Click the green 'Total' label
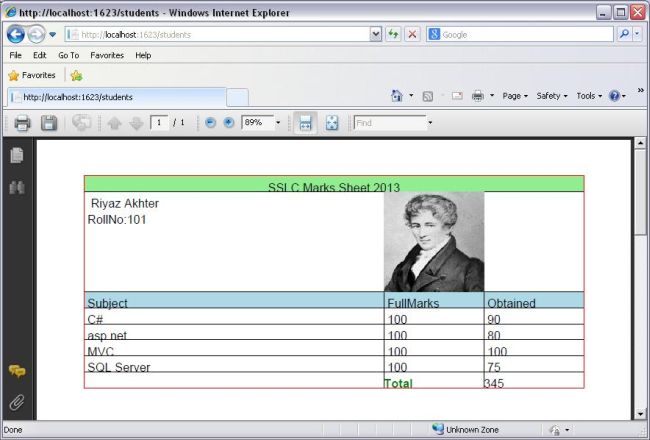650x440 pixels. click(398, 383)
